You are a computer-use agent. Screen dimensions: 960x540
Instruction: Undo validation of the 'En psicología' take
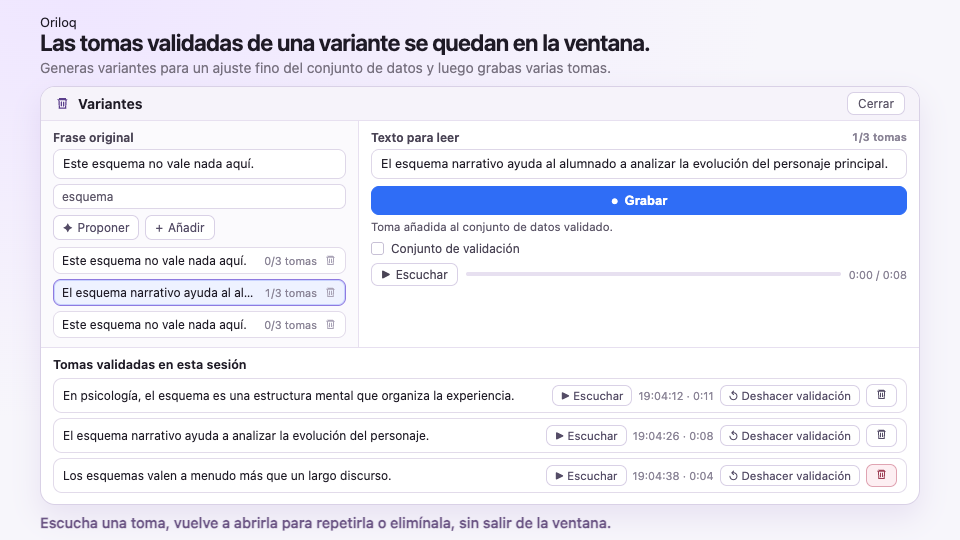tap(790, 396)
